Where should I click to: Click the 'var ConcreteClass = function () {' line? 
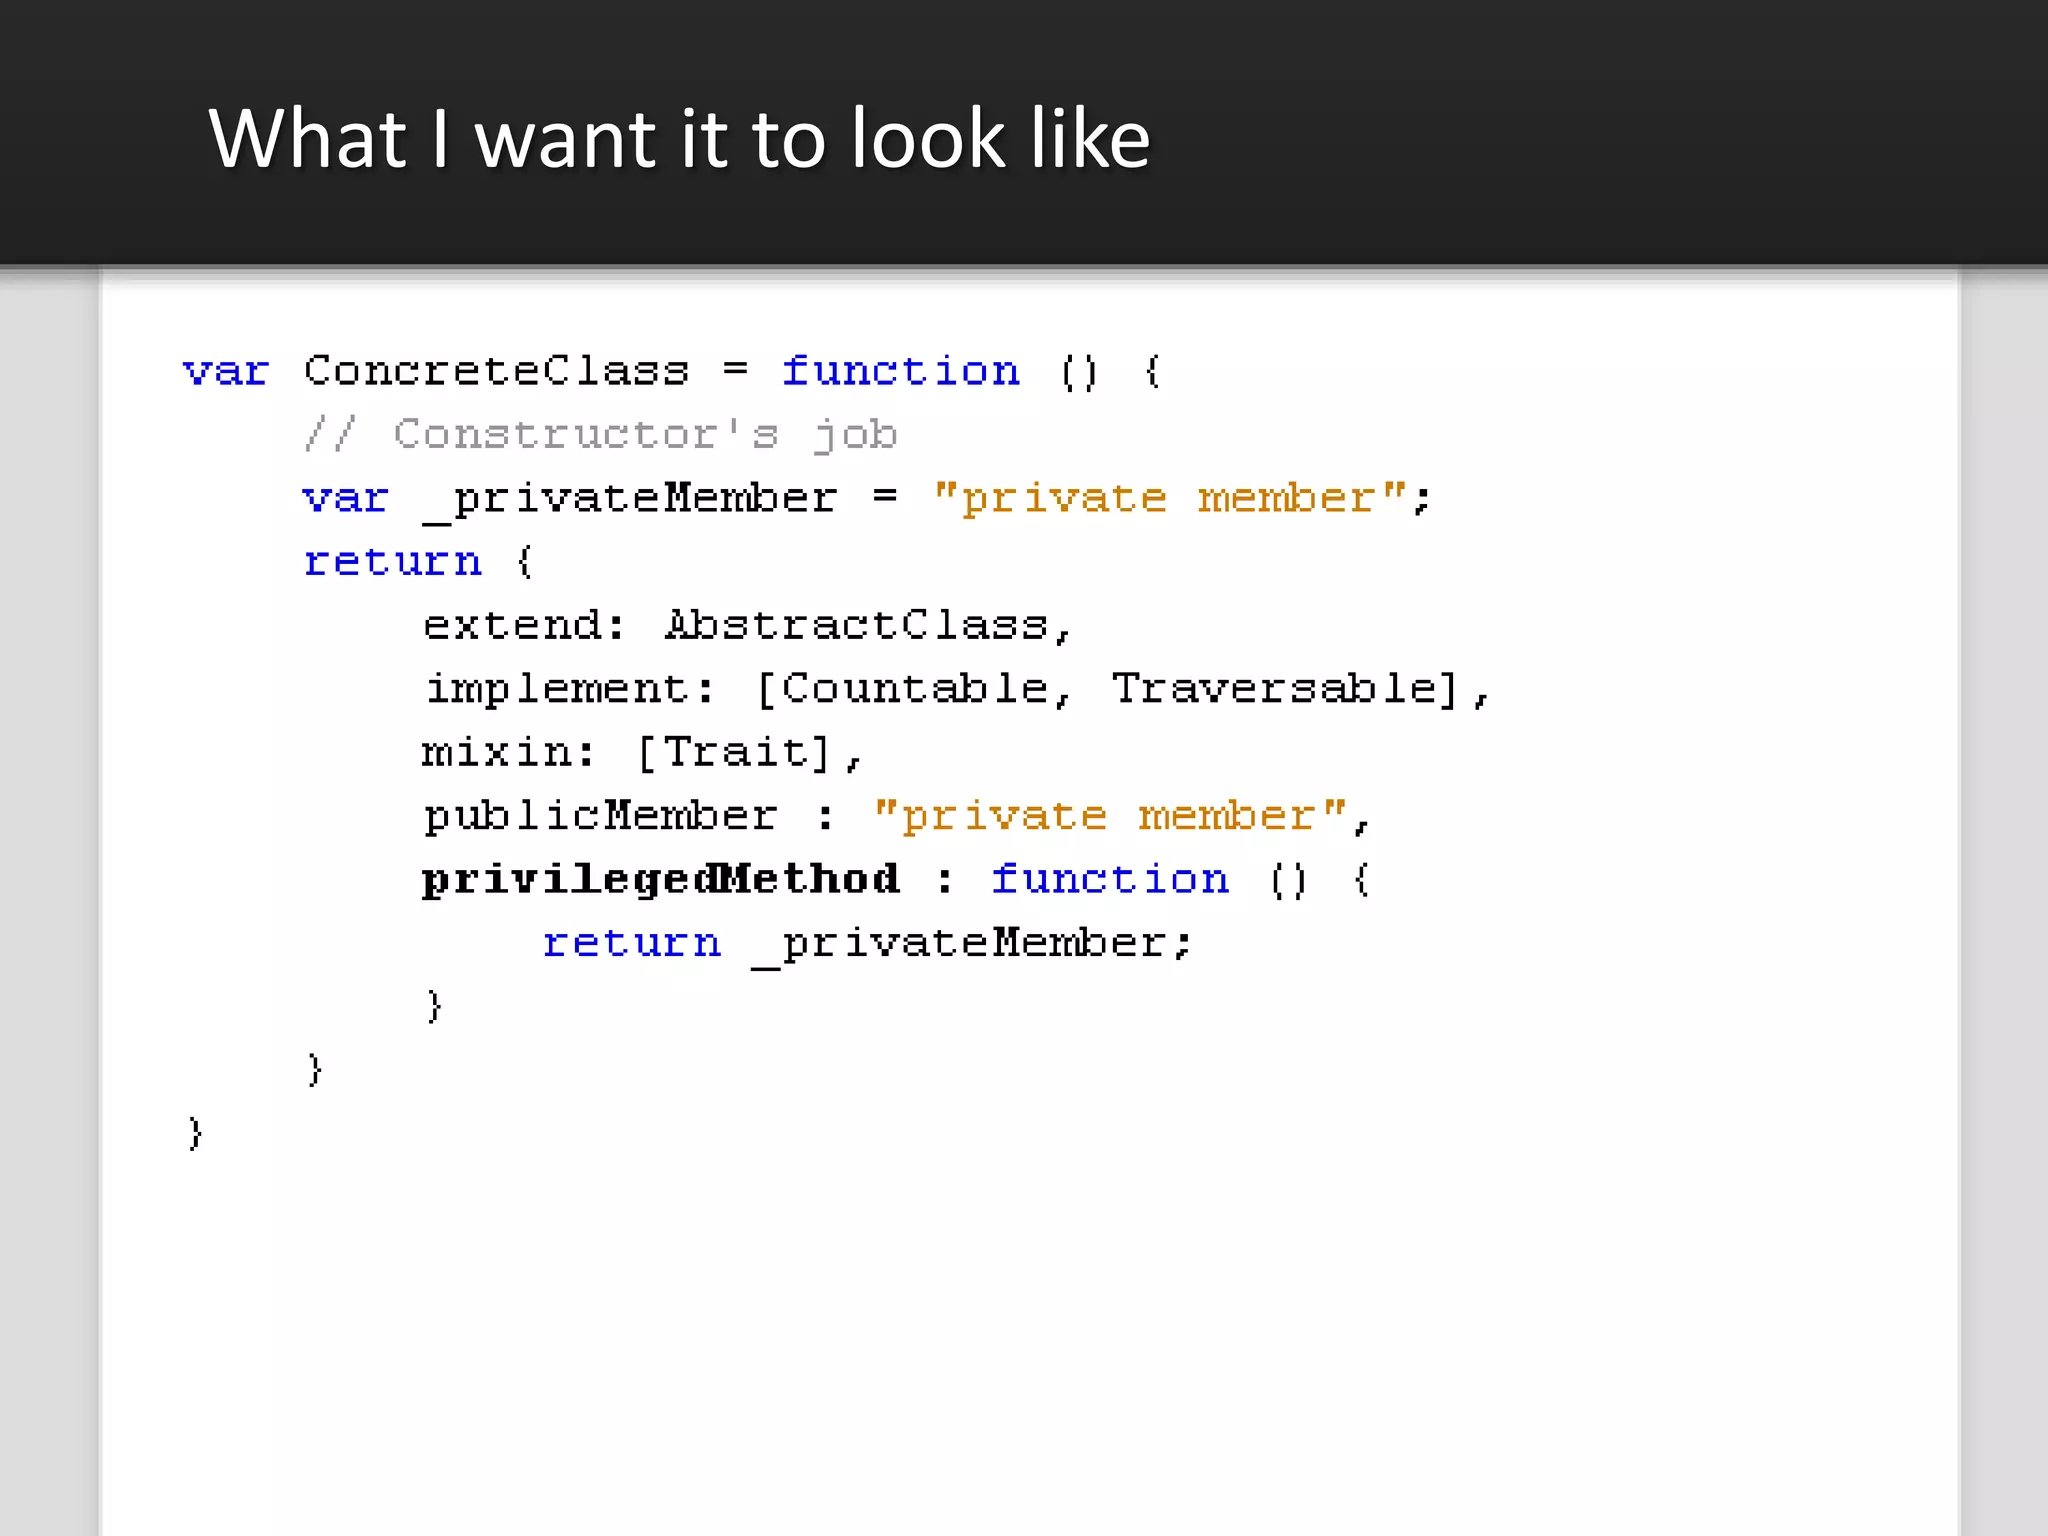click(672, 372)
